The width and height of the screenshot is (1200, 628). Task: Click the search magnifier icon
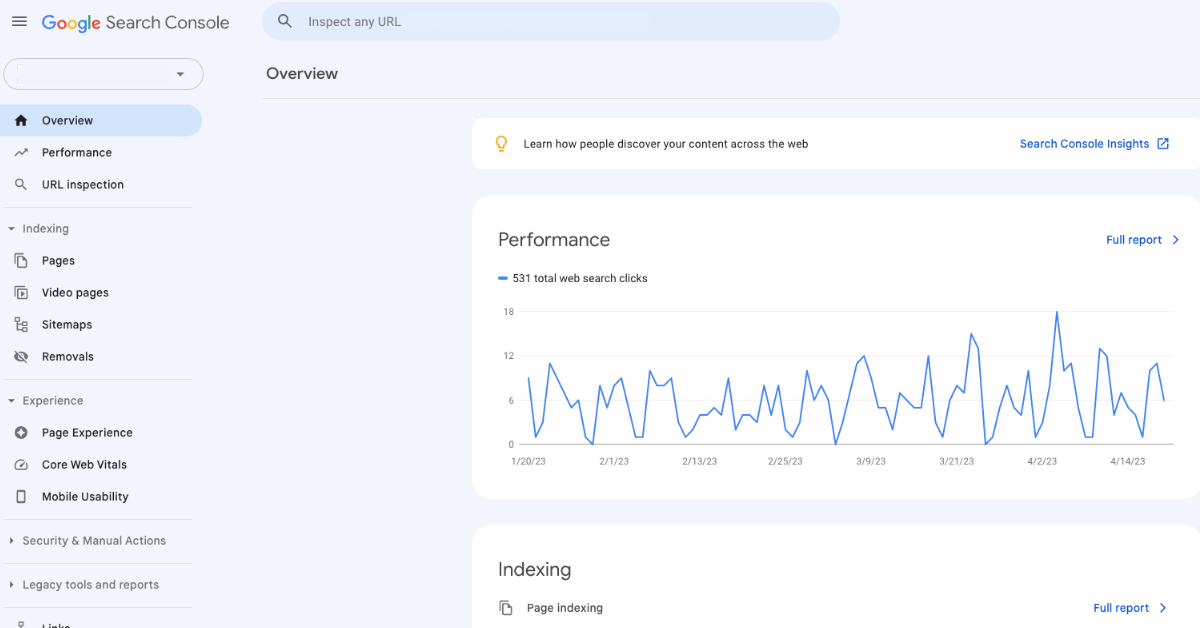[x=285, y=21]
